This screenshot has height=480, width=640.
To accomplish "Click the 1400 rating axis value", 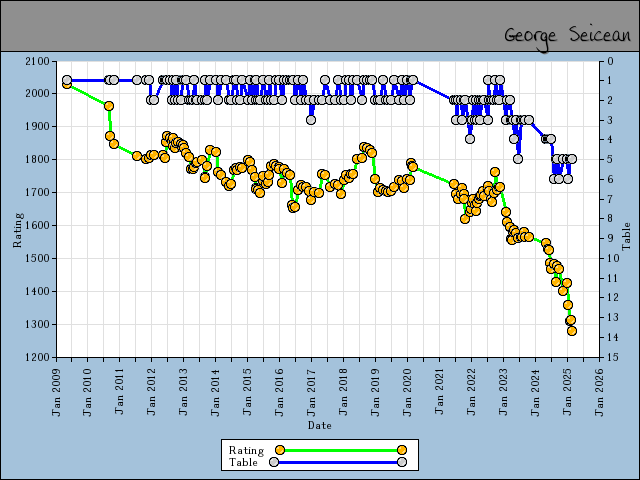I will [x=37, y=291].
